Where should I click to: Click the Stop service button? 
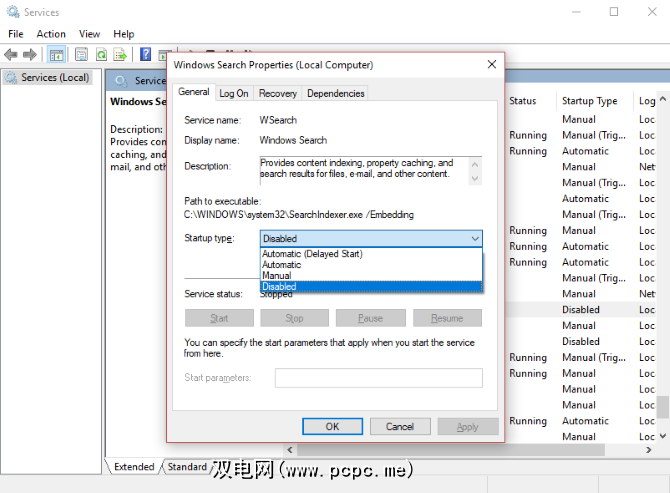click(x=294, y=318)
